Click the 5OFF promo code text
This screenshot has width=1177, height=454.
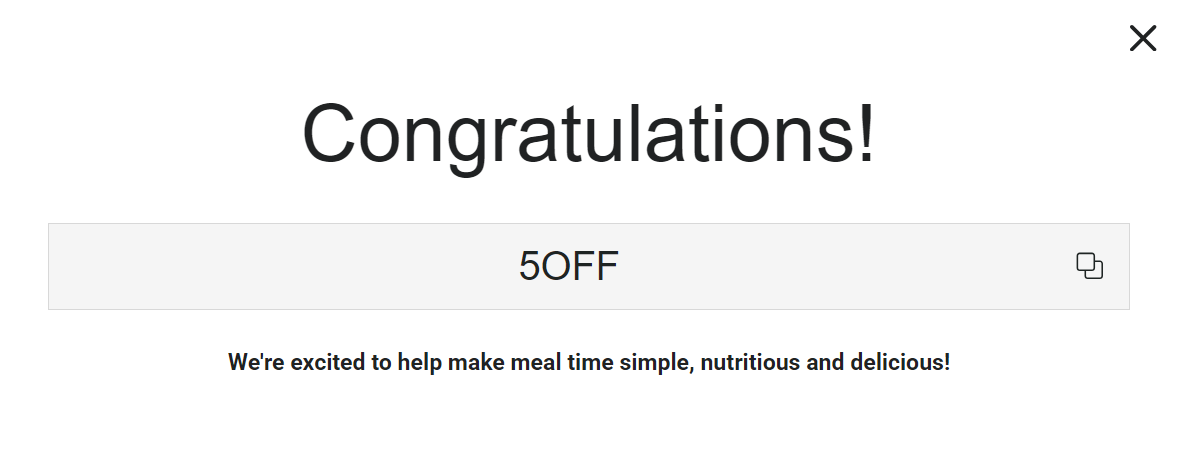pos(568,266)
